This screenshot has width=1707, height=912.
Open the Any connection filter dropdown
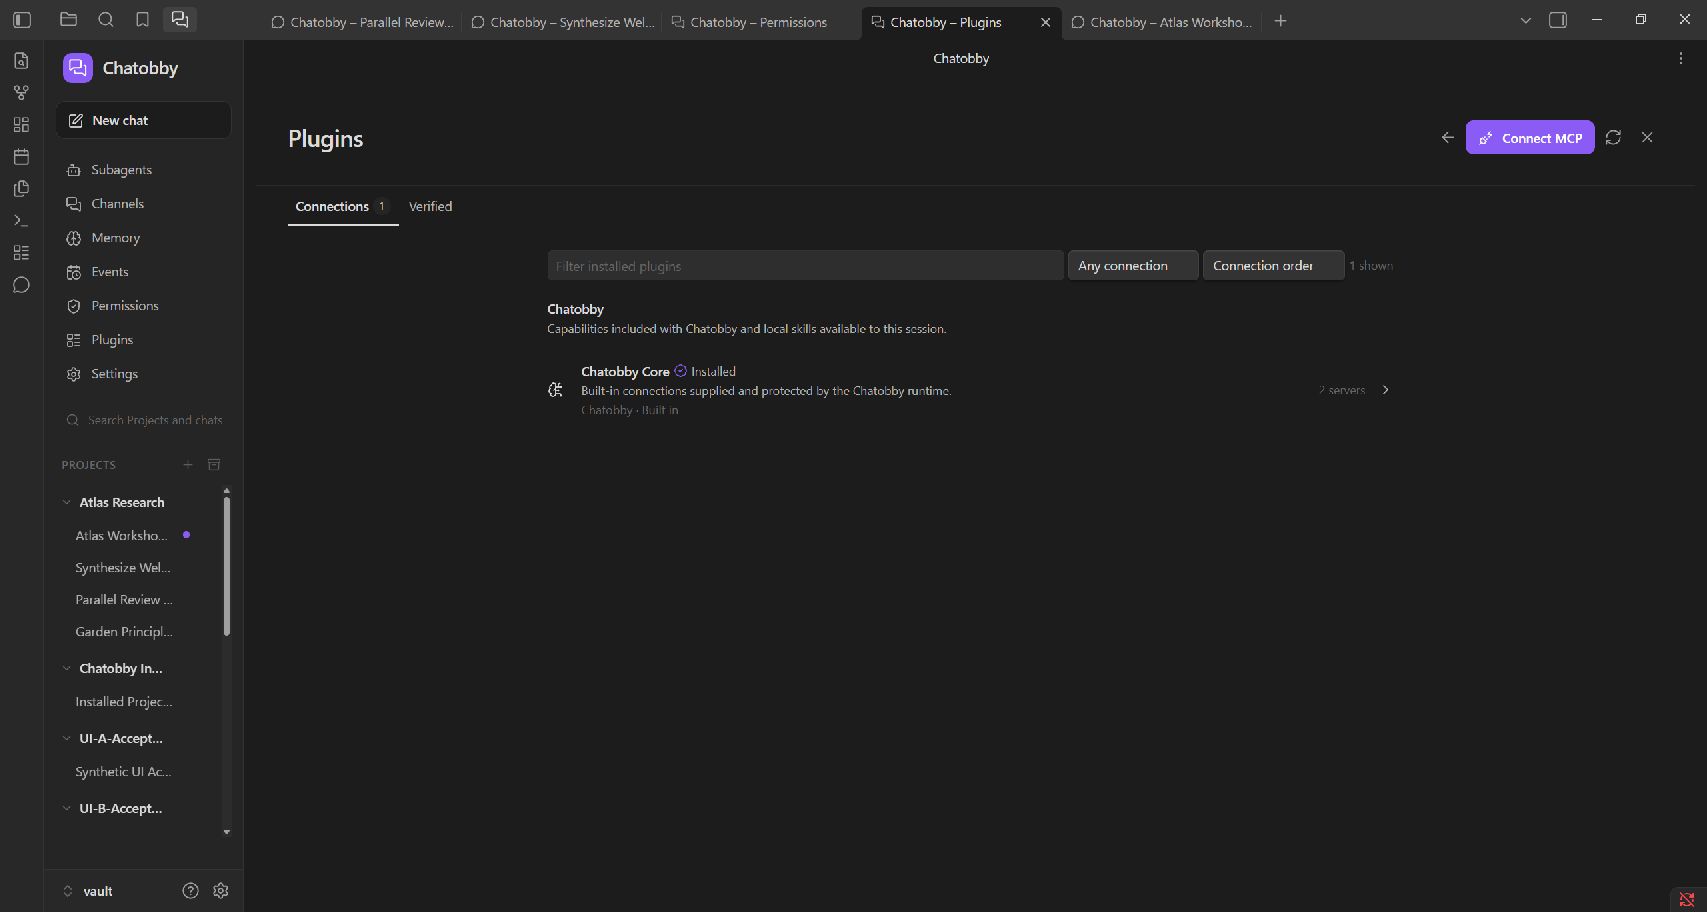click(1133, 266)
